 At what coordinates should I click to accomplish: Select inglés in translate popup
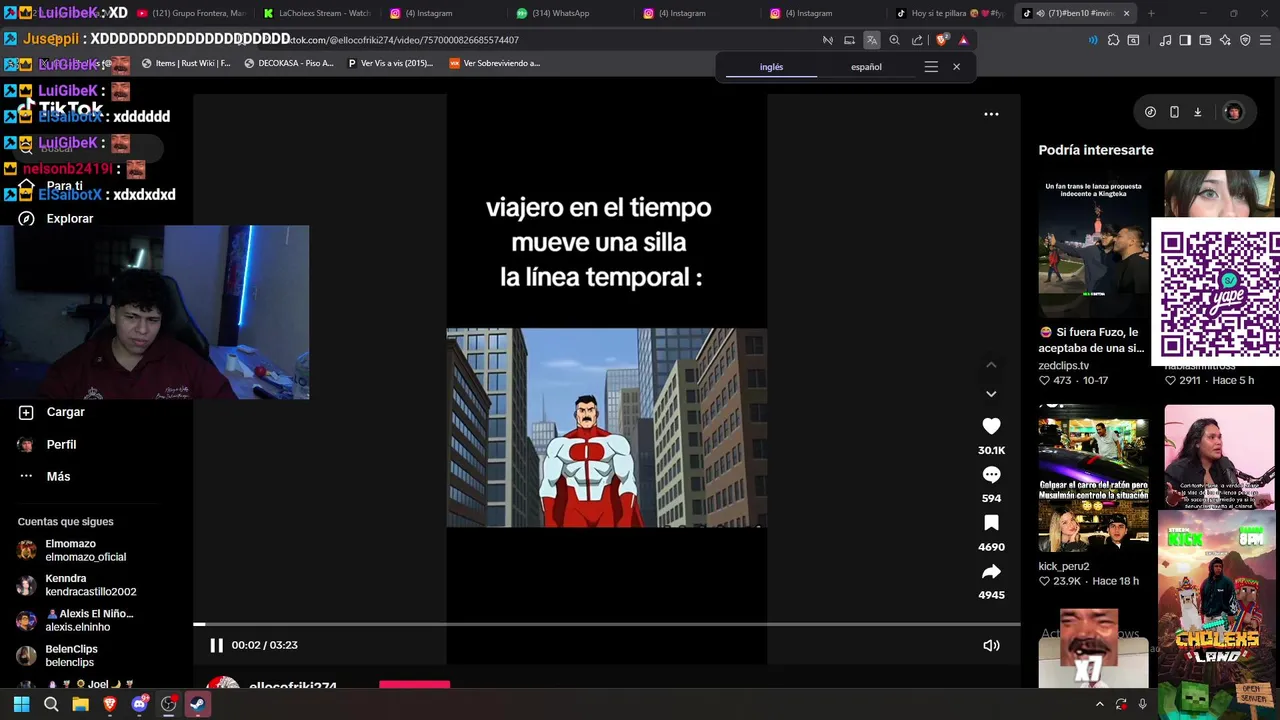click(771, 67)
